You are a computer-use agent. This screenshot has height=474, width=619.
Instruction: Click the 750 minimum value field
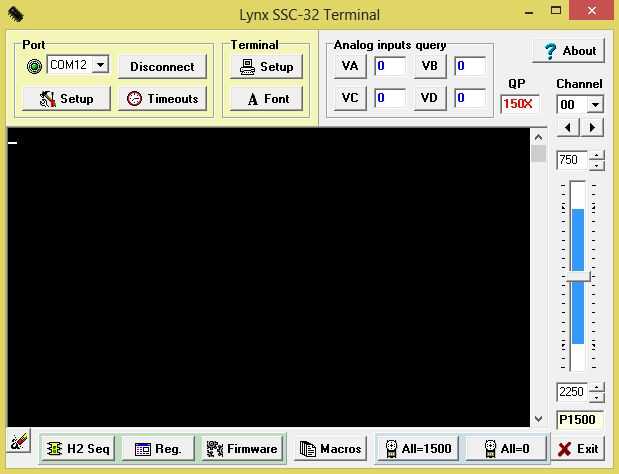(x=572, y=160)
